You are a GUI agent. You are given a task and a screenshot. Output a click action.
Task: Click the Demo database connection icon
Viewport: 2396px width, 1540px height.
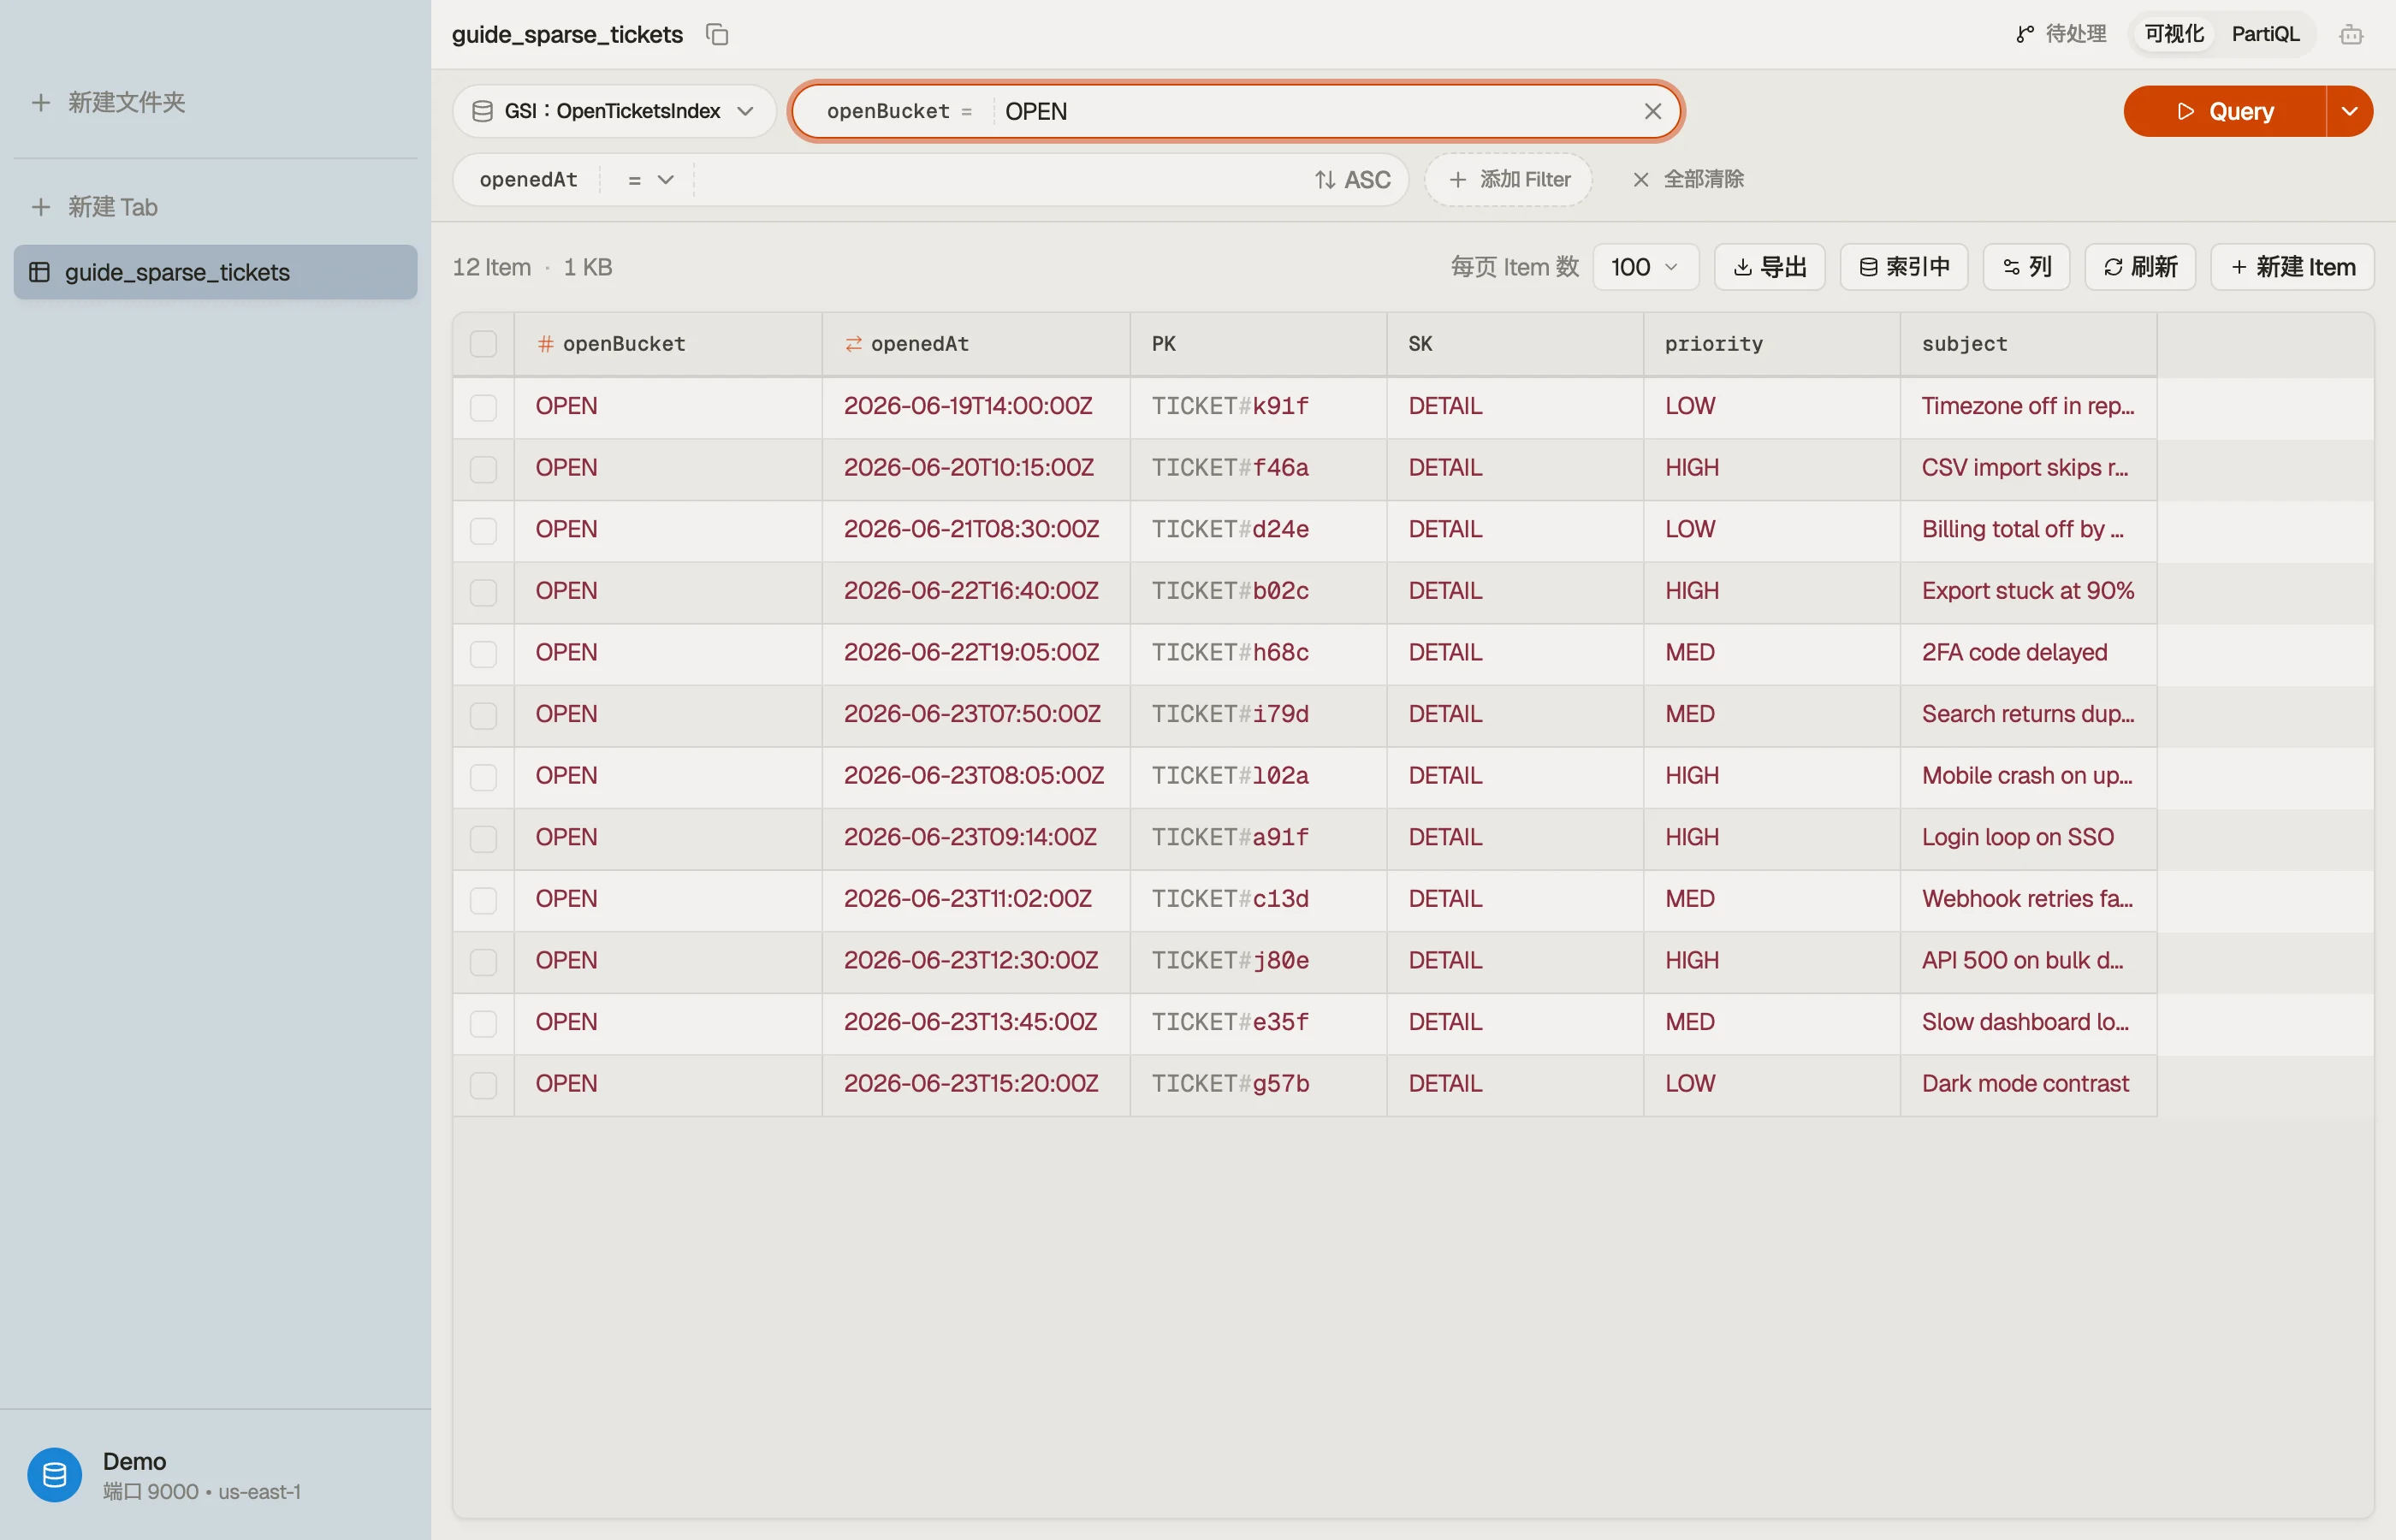pyautogui.click(x=54, y=1474)
